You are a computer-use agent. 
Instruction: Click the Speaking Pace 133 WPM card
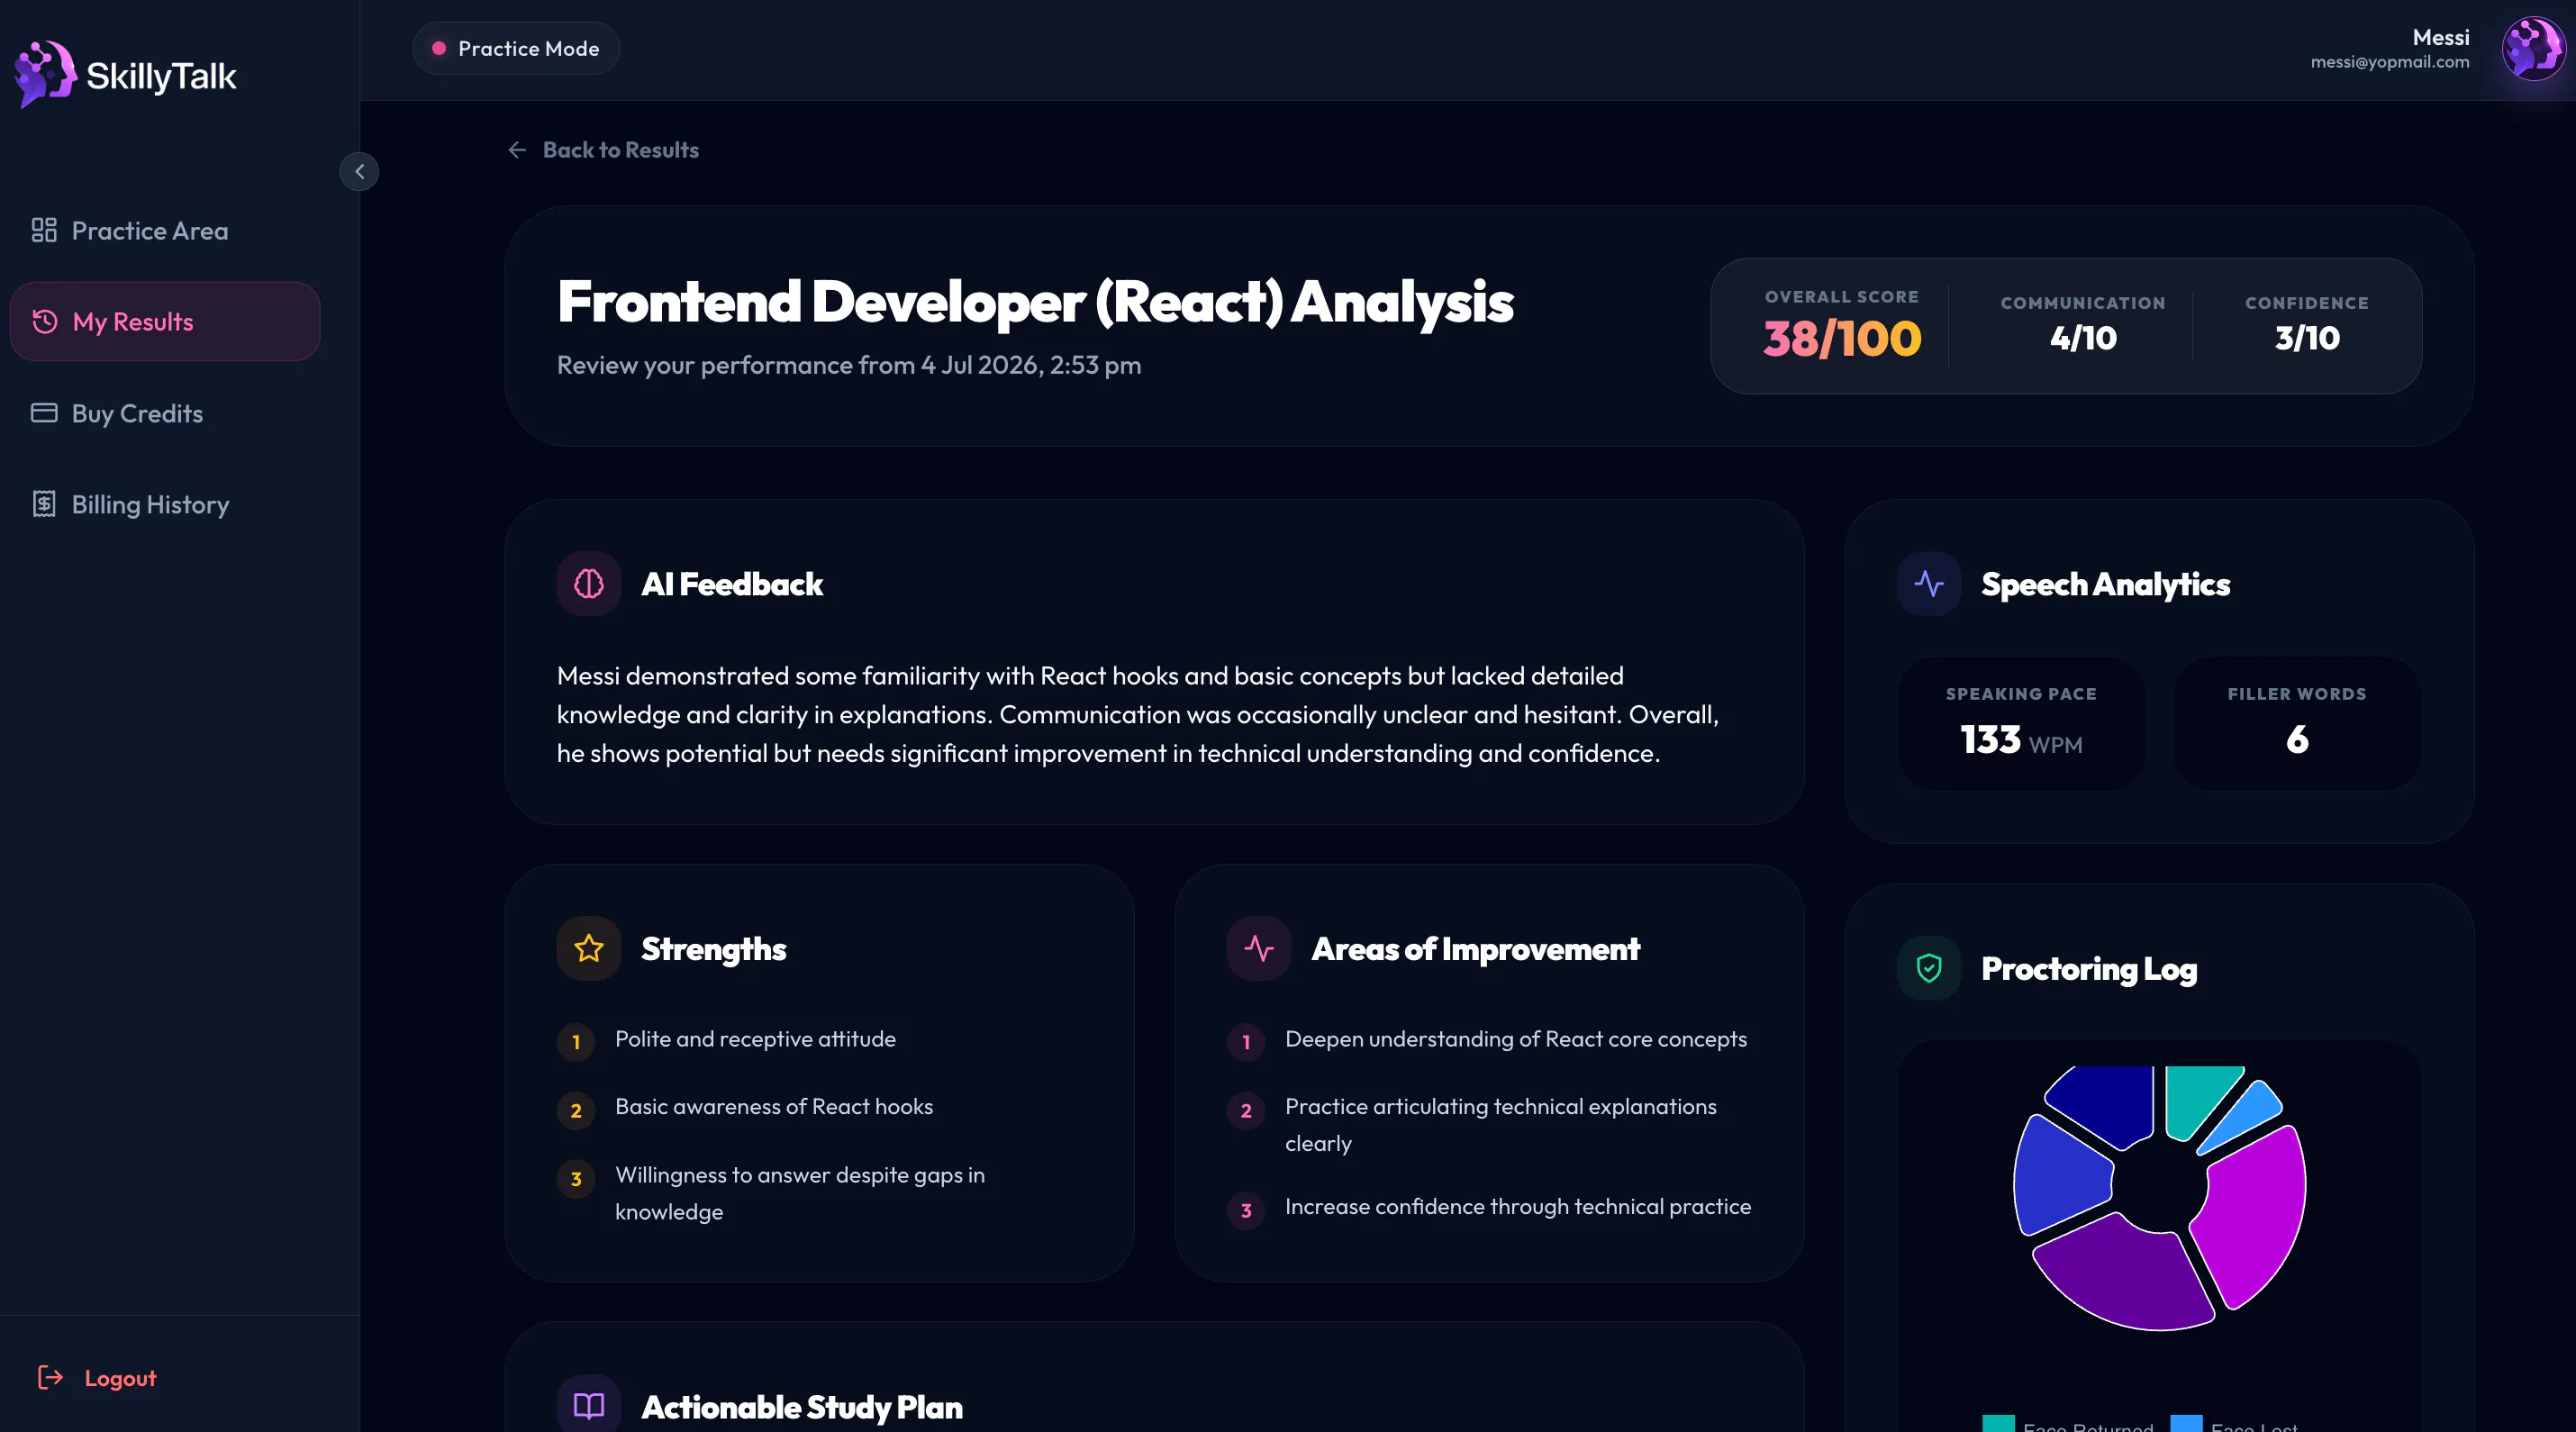(x=2021, y=723)
